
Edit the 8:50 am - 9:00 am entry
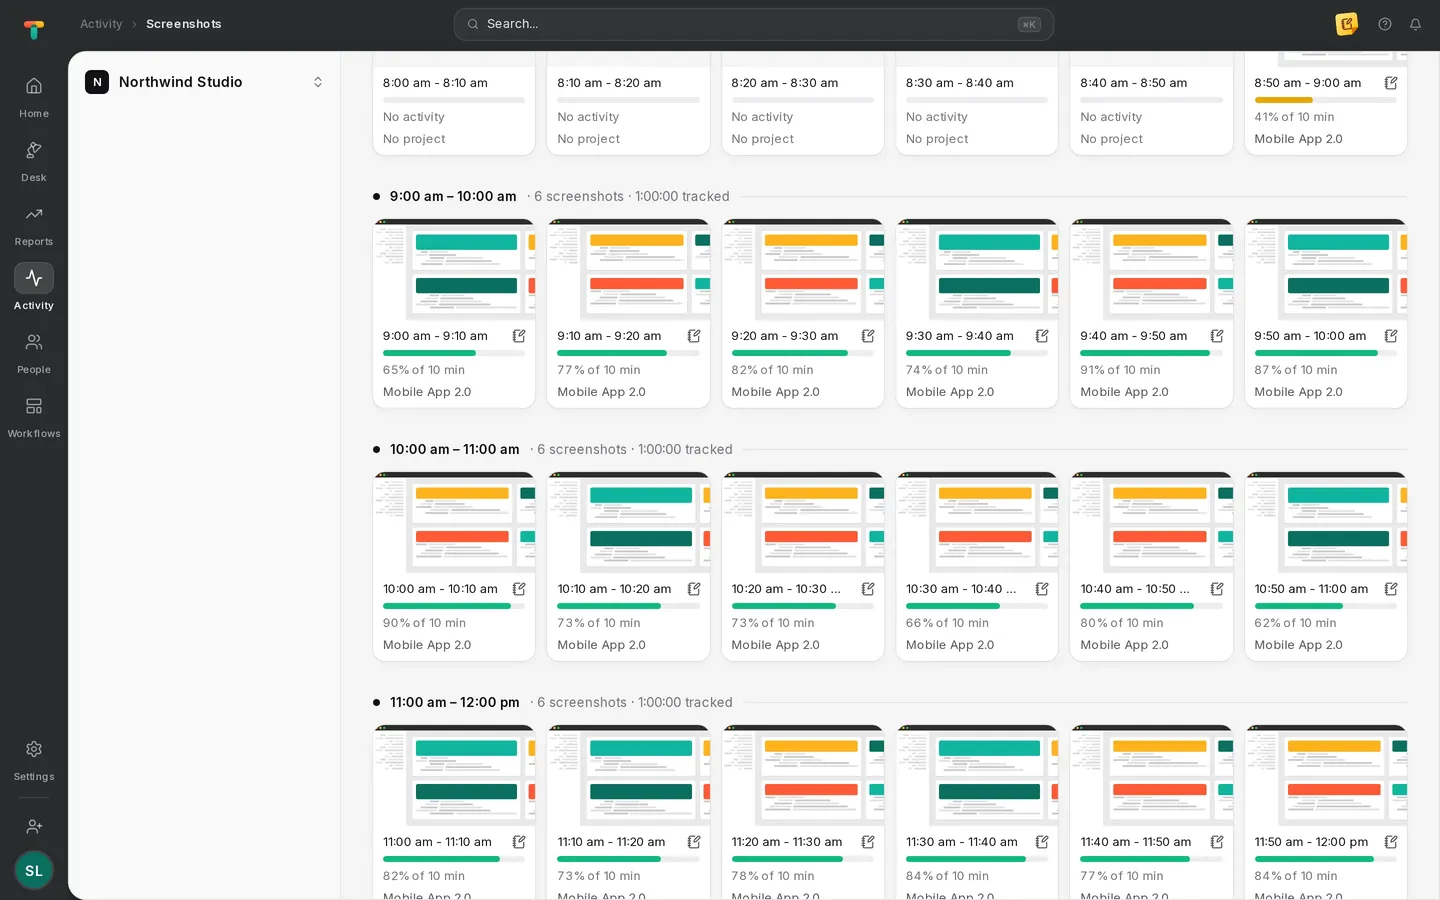[x=1391, y=83]
